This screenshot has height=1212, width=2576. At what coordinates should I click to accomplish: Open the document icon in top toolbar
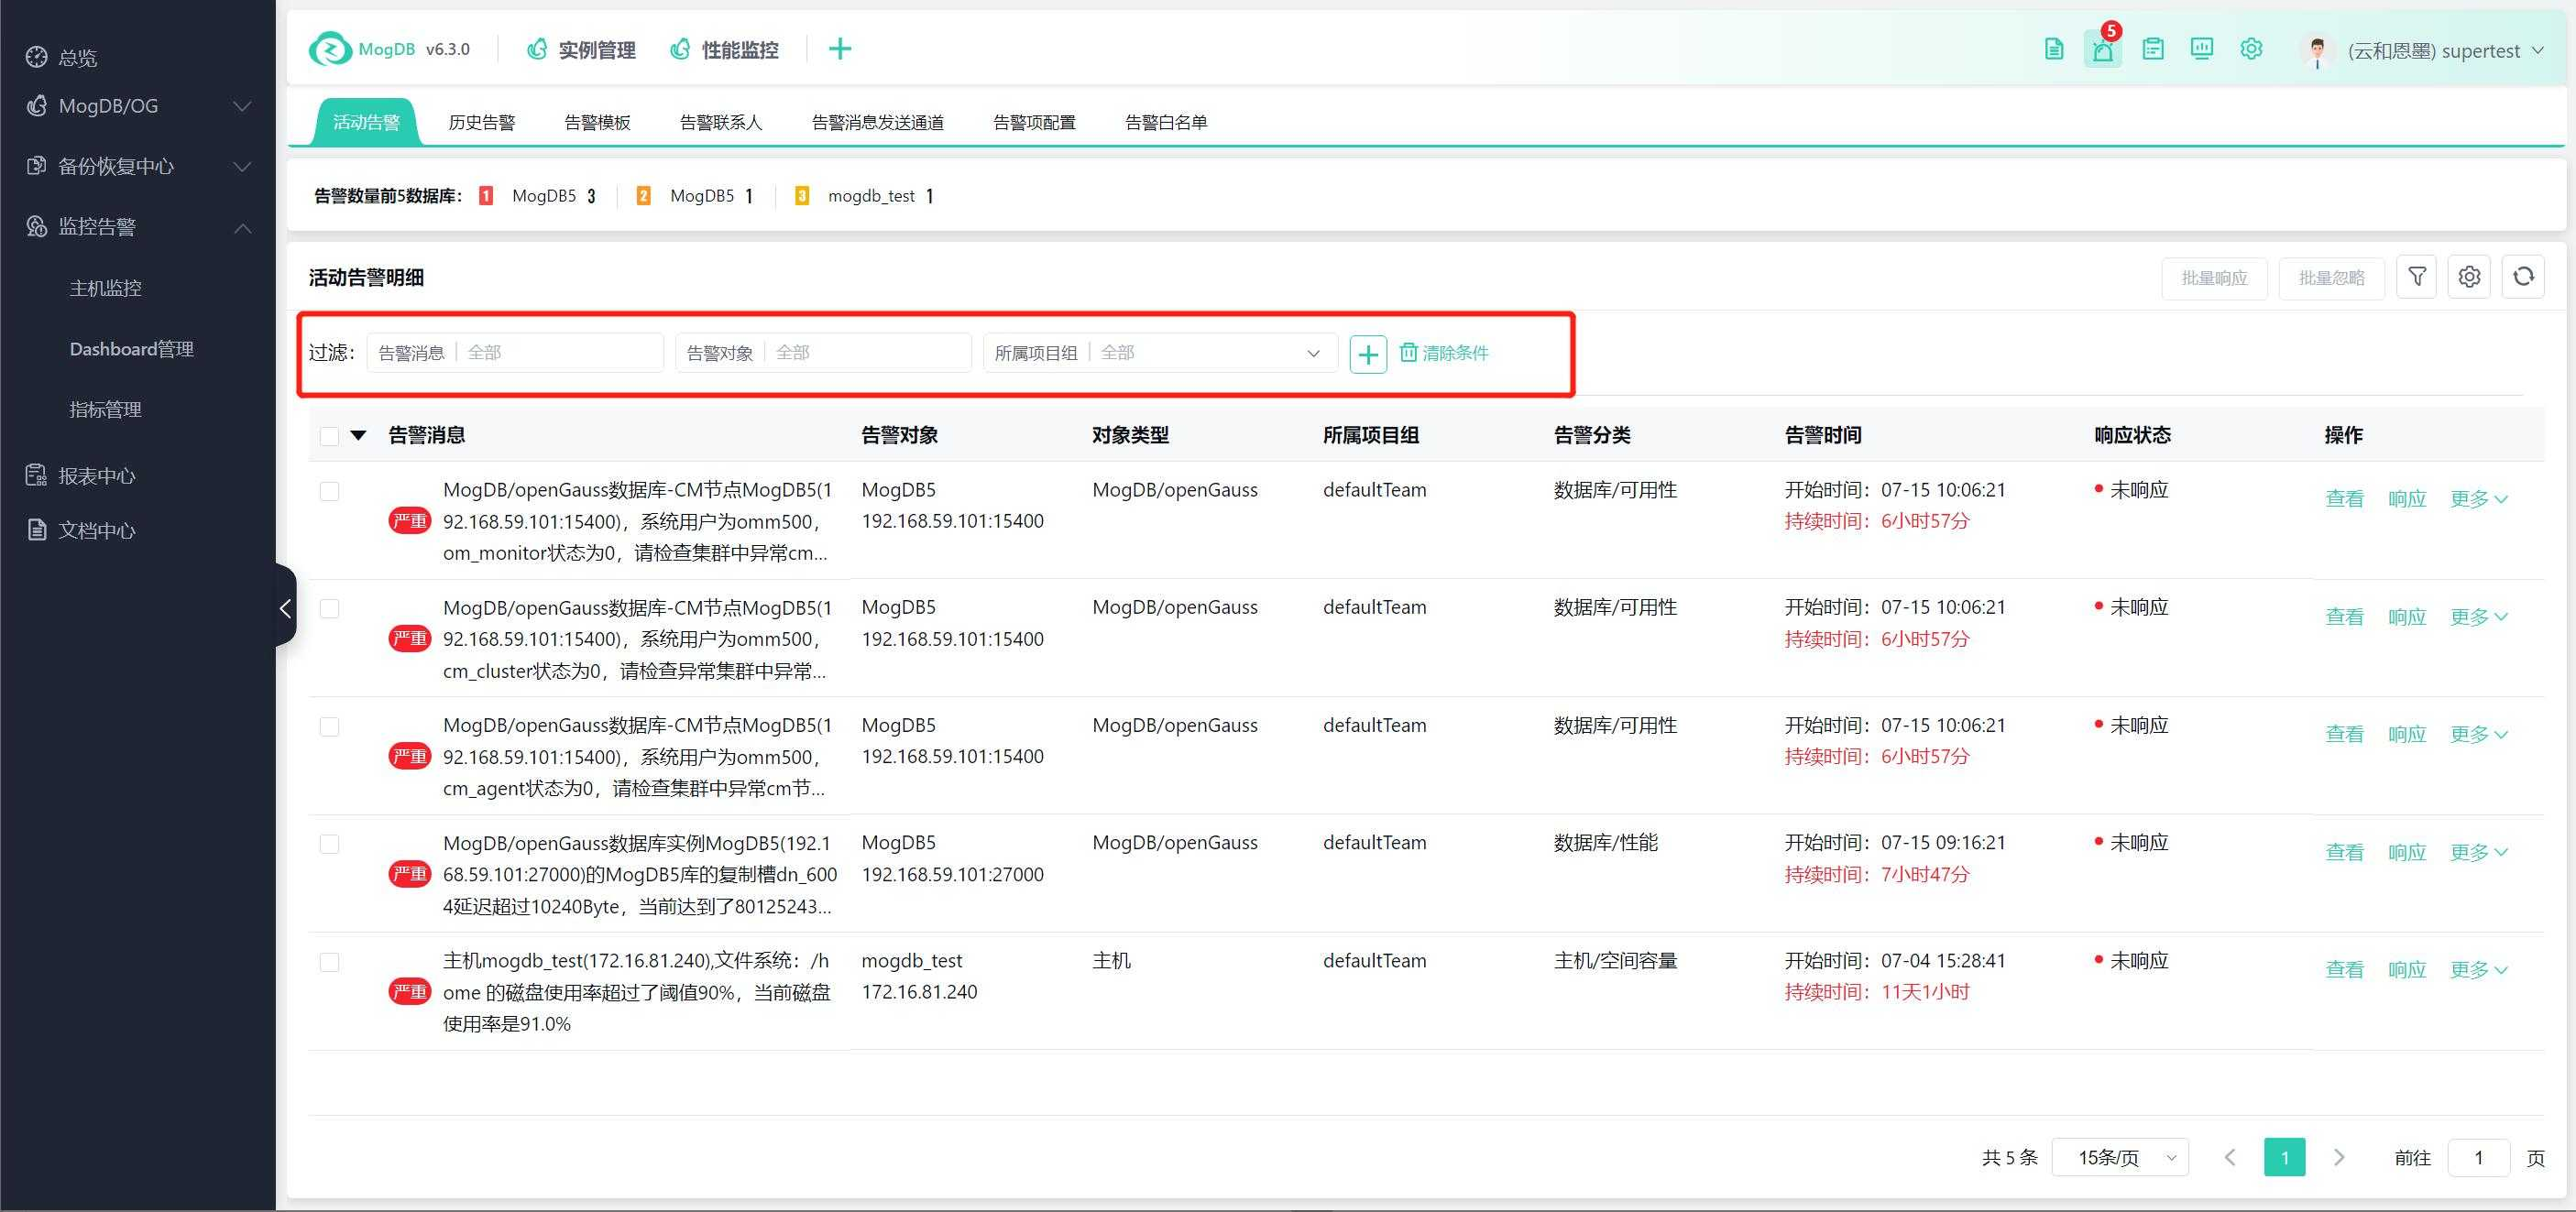coord(2054,49)
